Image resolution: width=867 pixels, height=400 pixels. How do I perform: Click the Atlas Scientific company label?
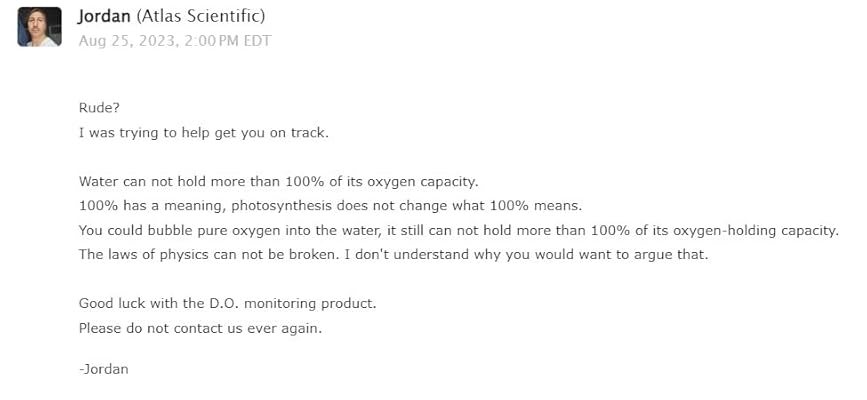click(202, 17)
